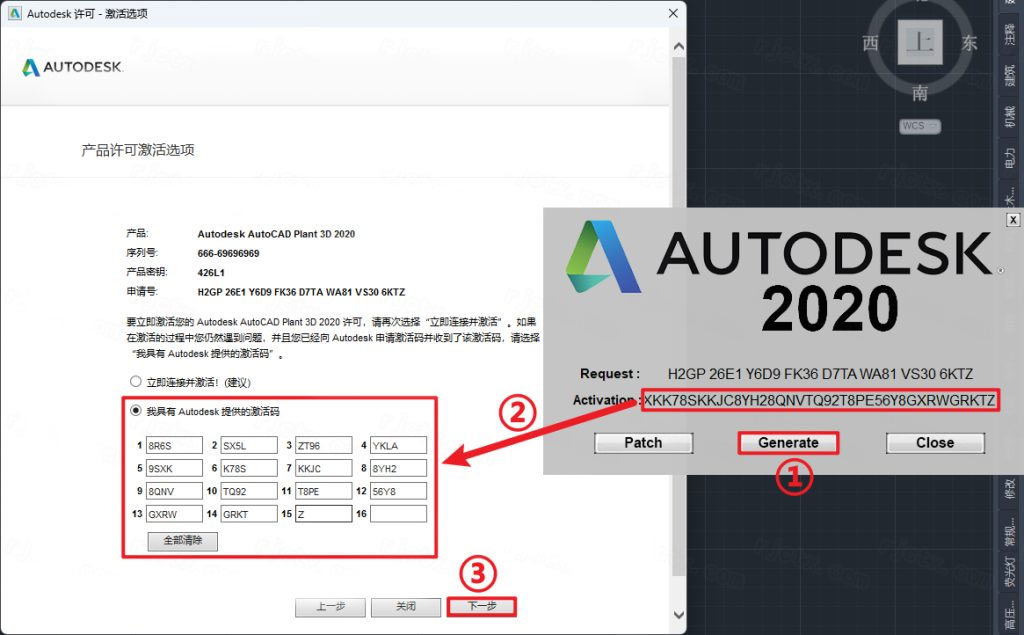1024x635 pixels.
Task: Click activation code field 12 containing 56Y8
Action: pyautogui.click(x=398, y=491)
